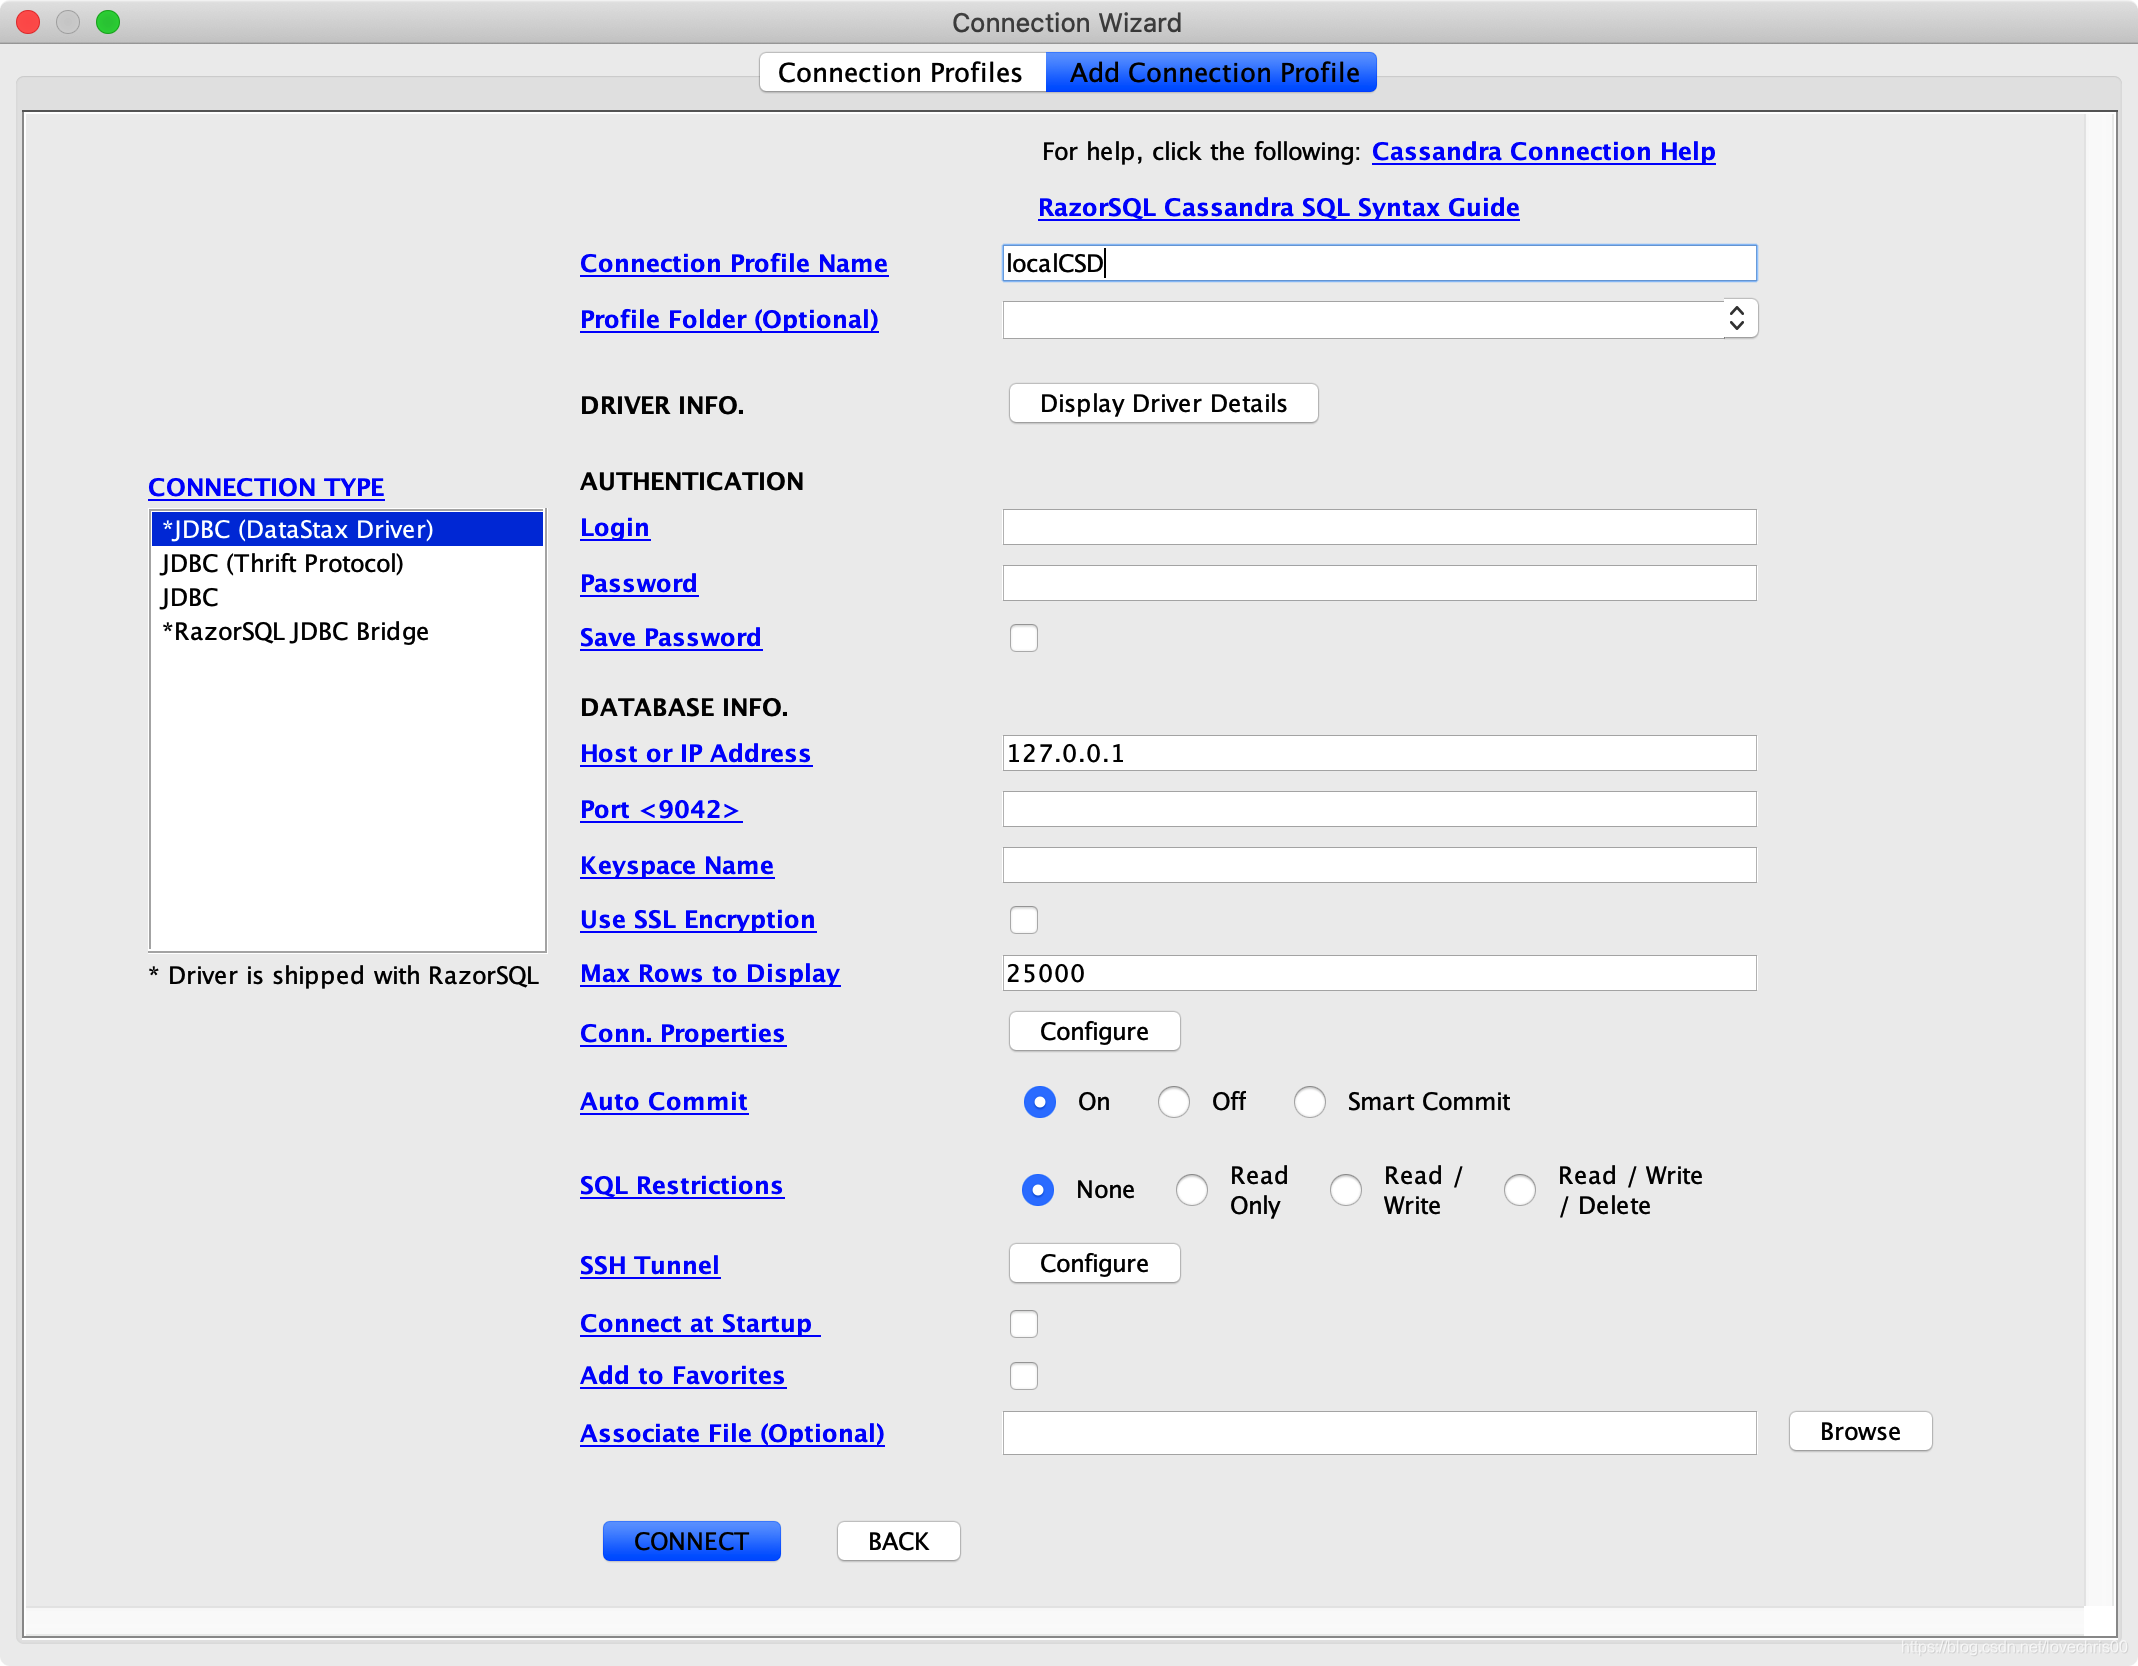Switch to Connection Profiles tab
Image resolution: width=2138 pixels, height=1666 pixels.
900,73
